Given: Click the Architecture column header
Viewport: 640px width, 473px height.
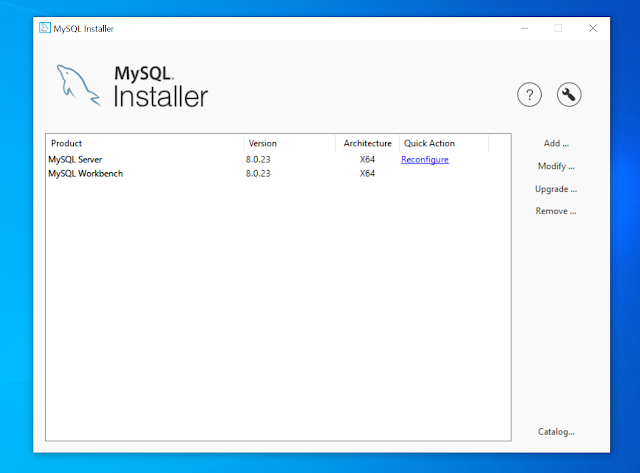Looking at the screenshot, I should pos(367,143).
